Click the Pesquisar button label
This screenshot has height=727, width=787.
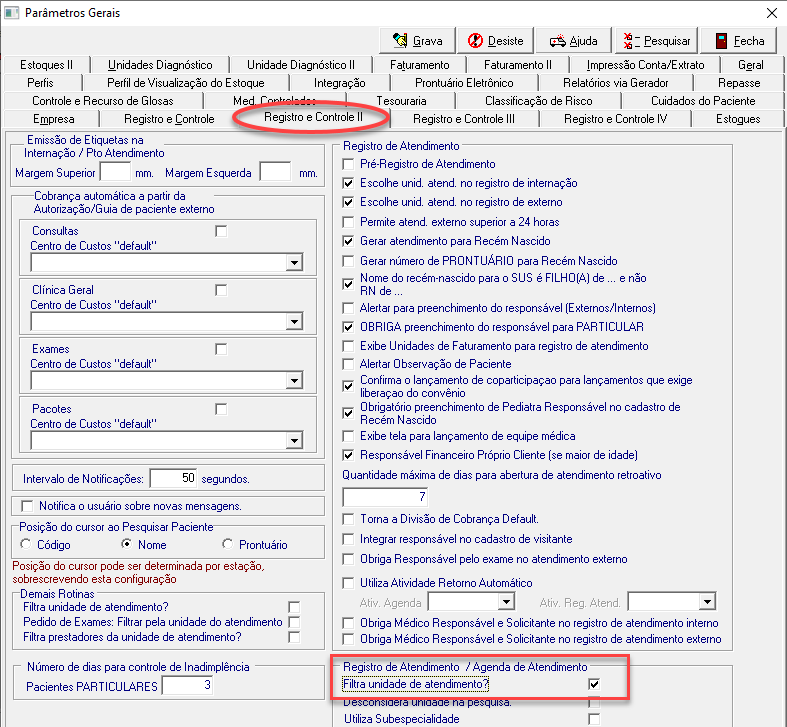click(x=667, y=41)
